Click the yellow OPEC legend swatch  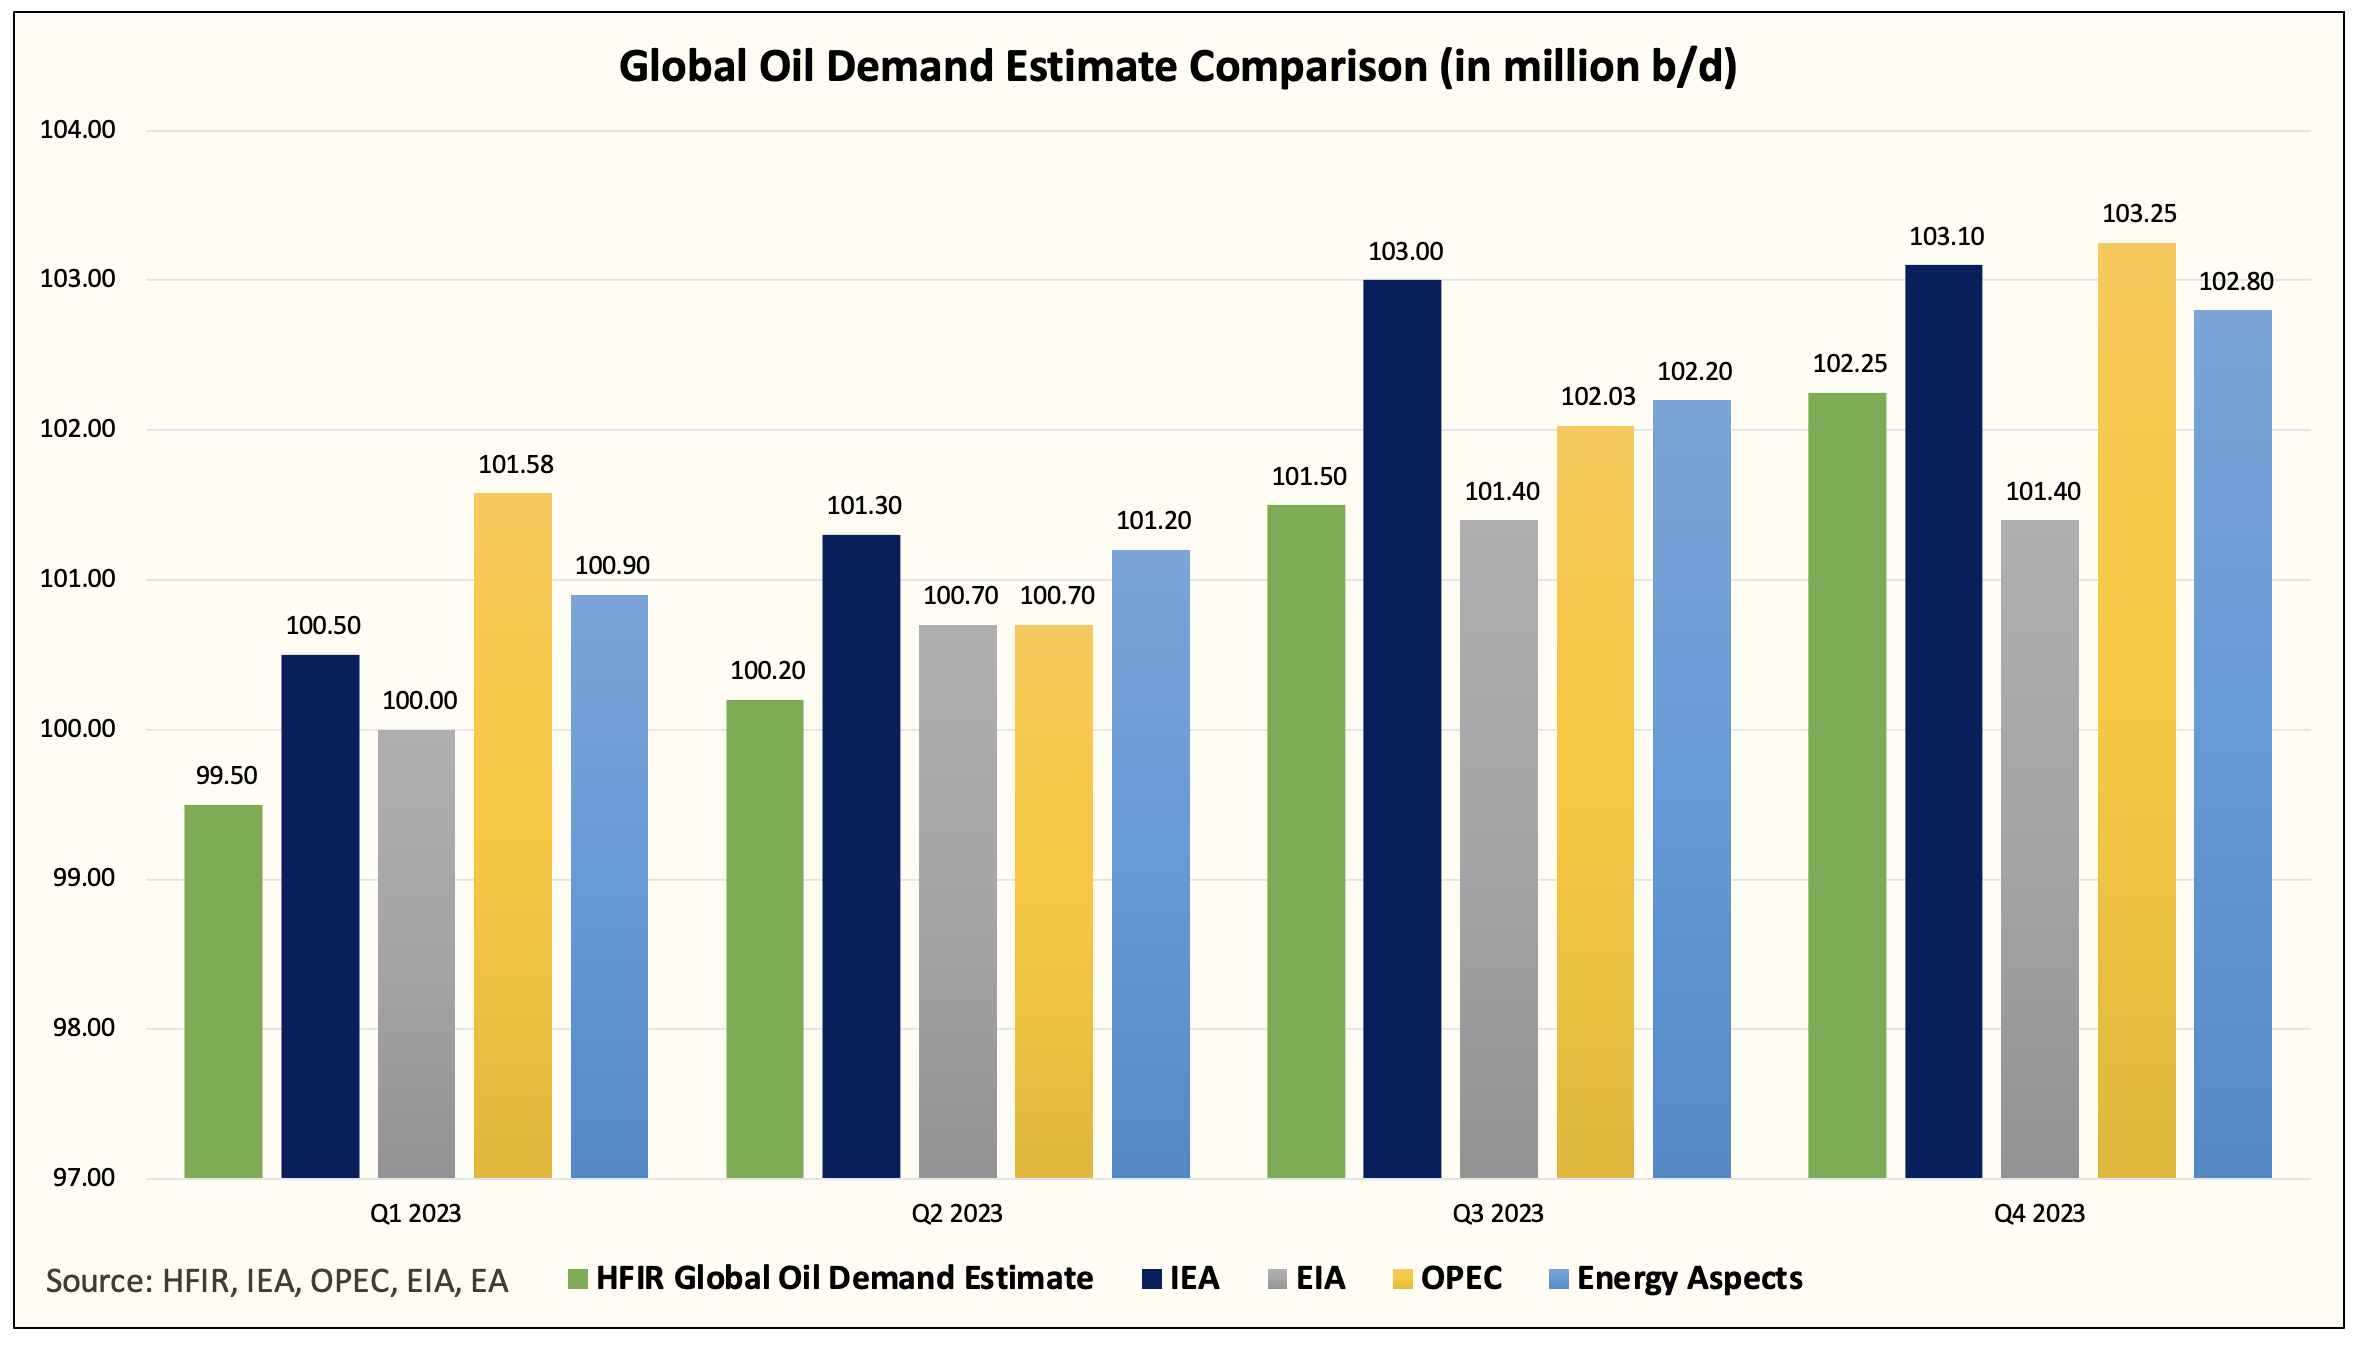point(1402,1279)
